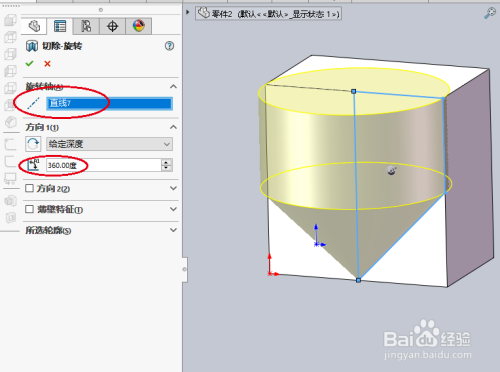Expand the 薄壁特征 section chevron
500x372 pixels.
tap(173, 209)
